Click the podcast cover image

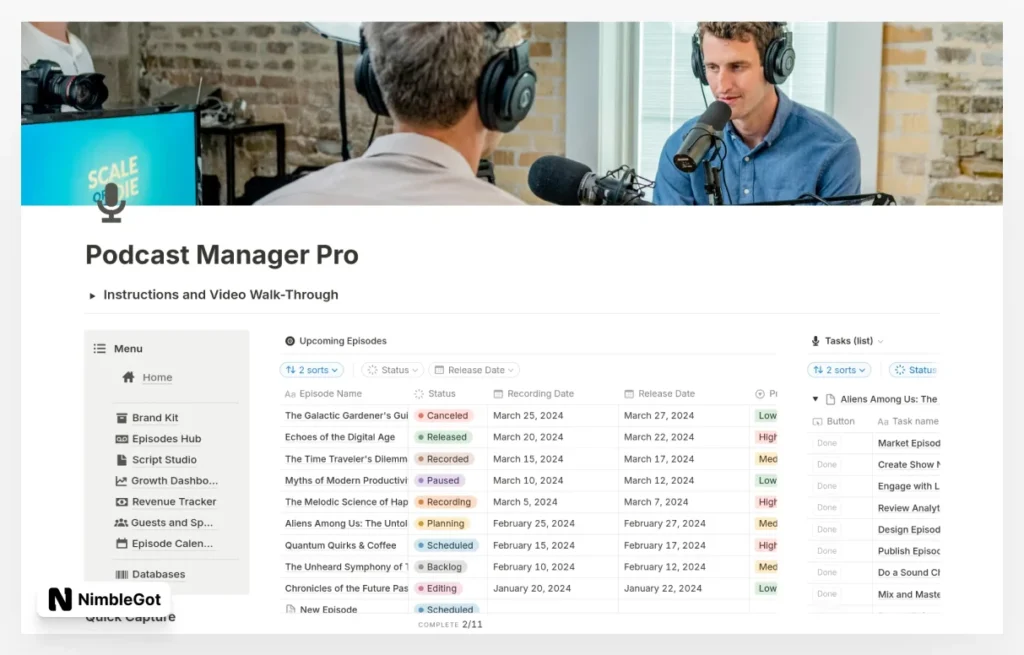pos(512,114)
